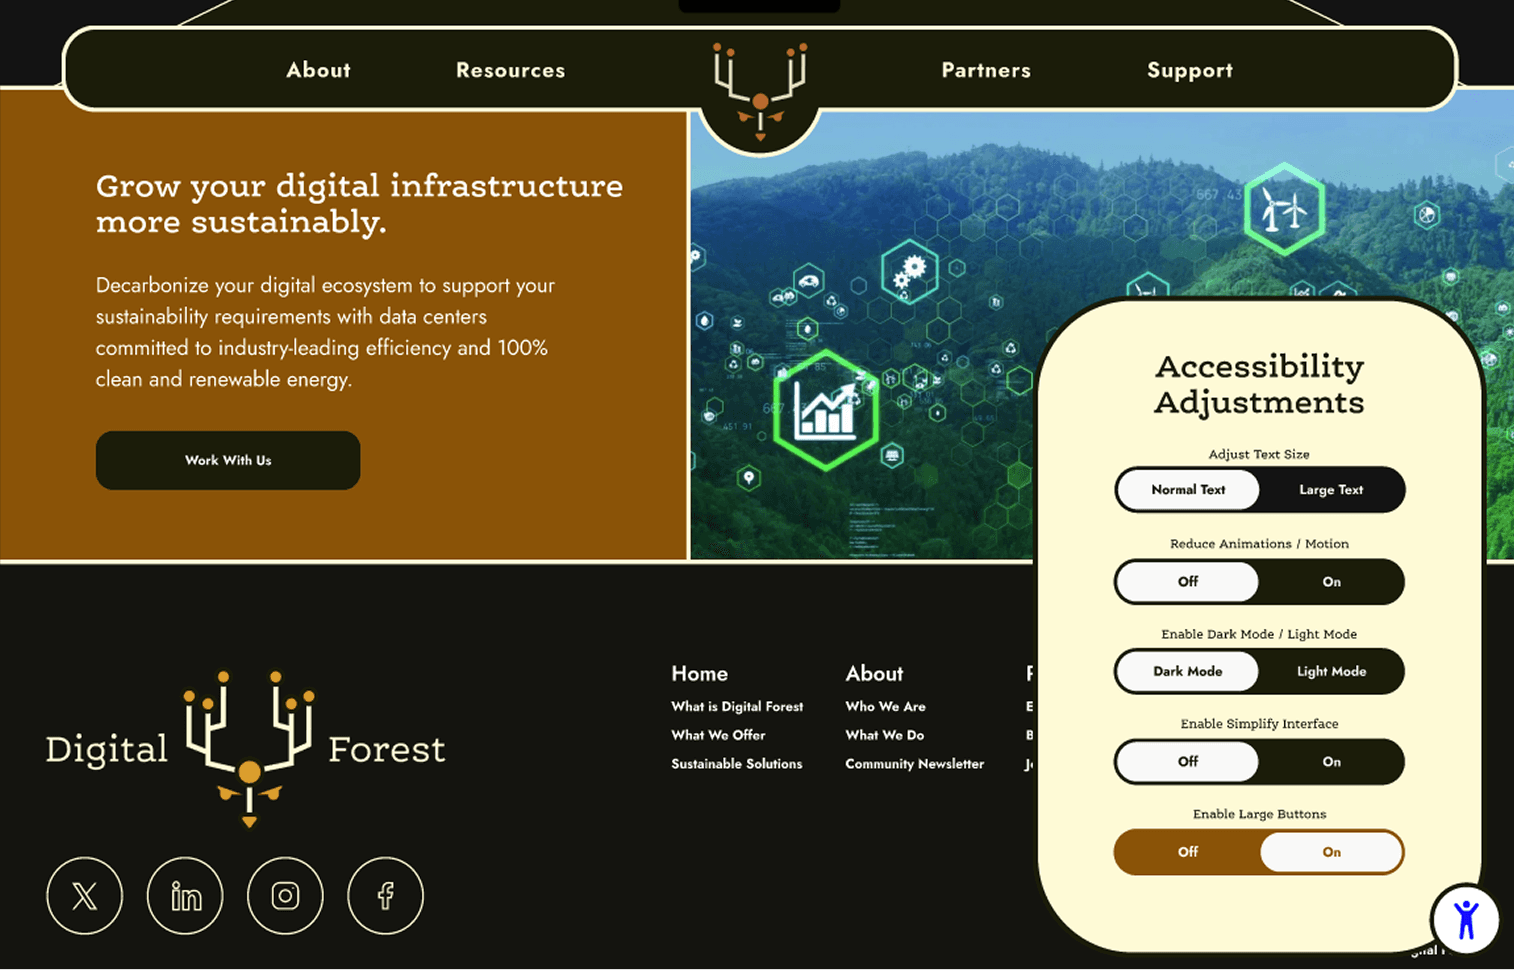
Task: Set Simplify Interface to On
Action: (1331, 762)
